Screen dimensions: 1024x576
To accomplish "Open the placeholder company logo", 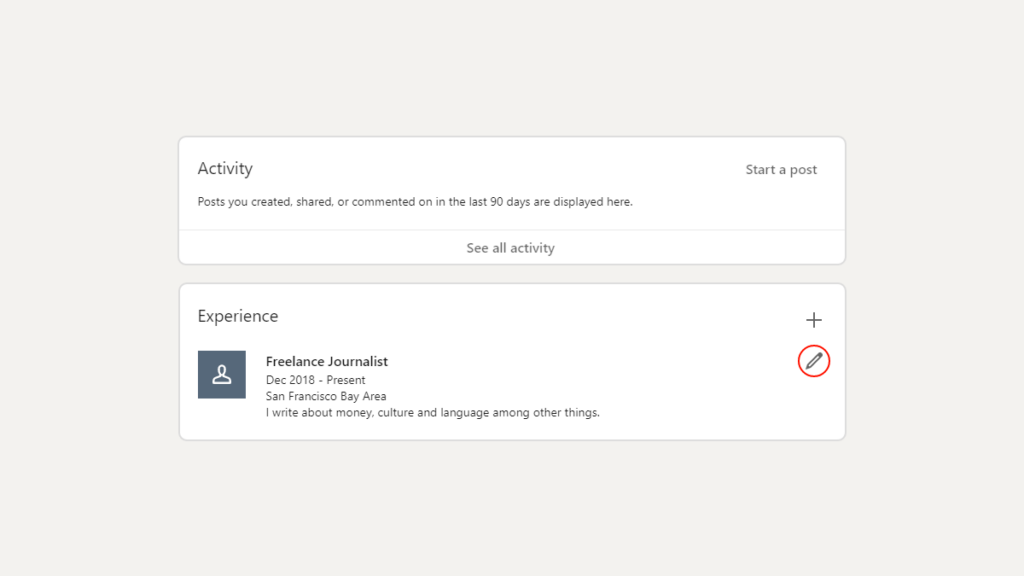I will pos(222,375).
